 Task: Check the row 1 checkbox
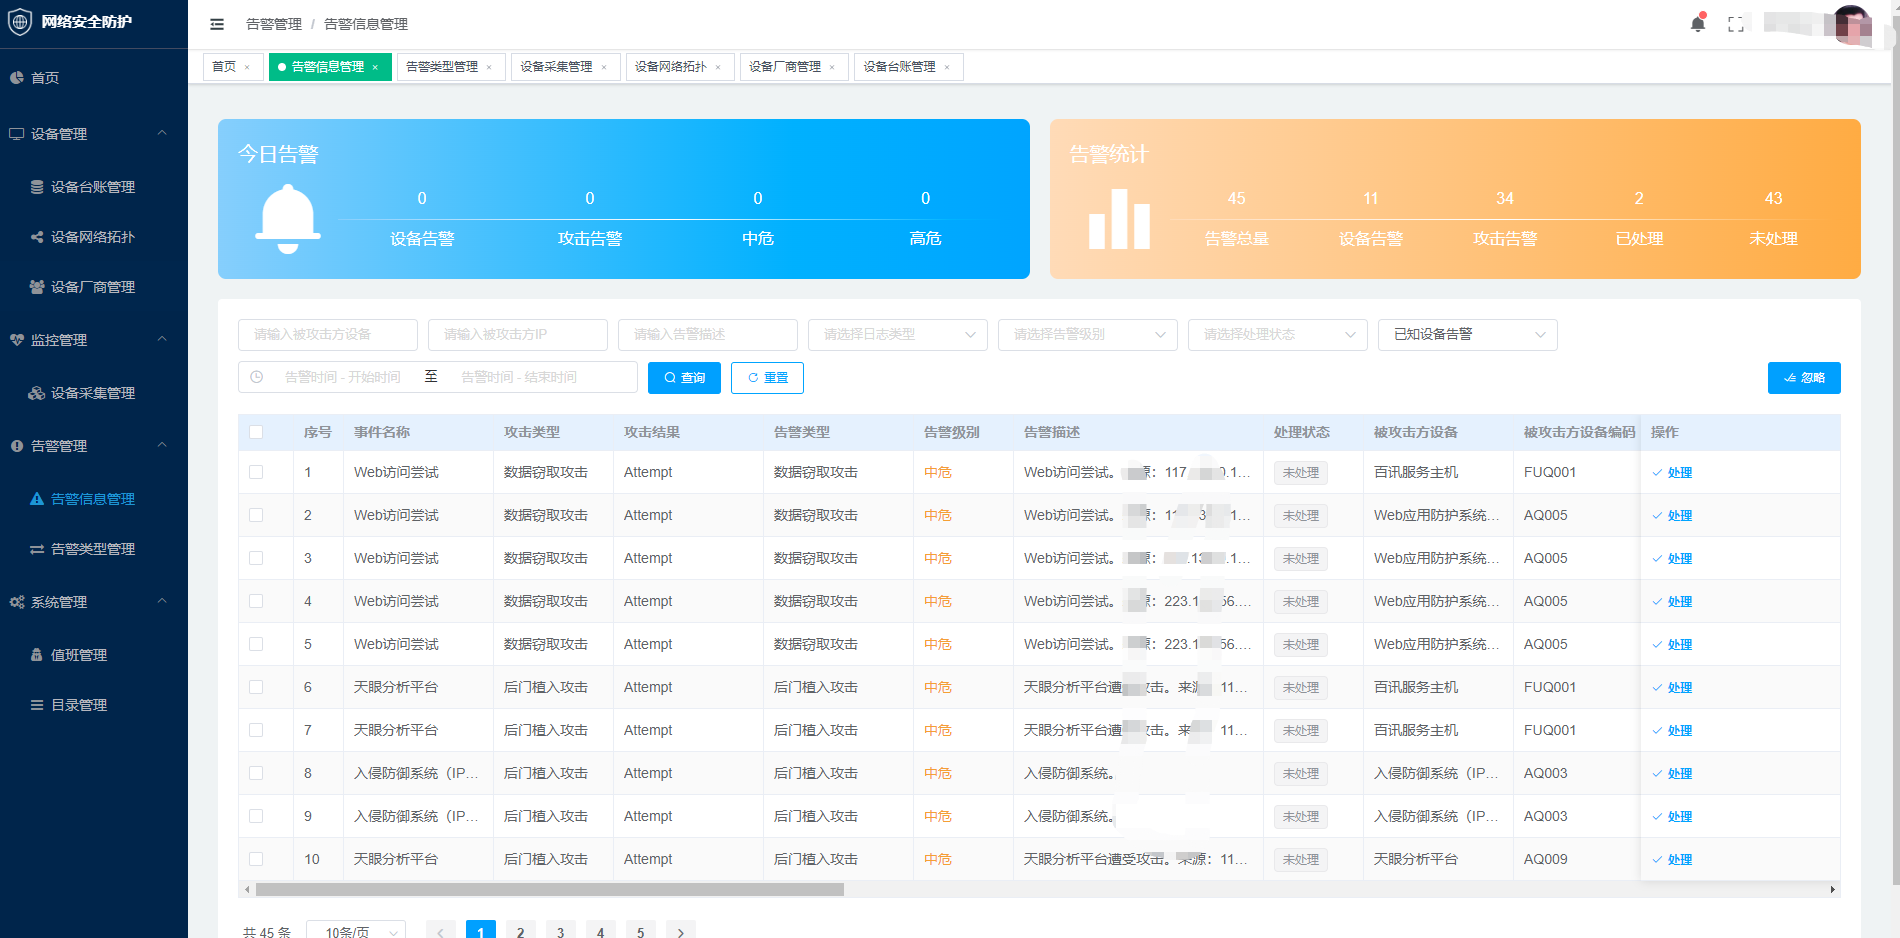click(256, 472)
